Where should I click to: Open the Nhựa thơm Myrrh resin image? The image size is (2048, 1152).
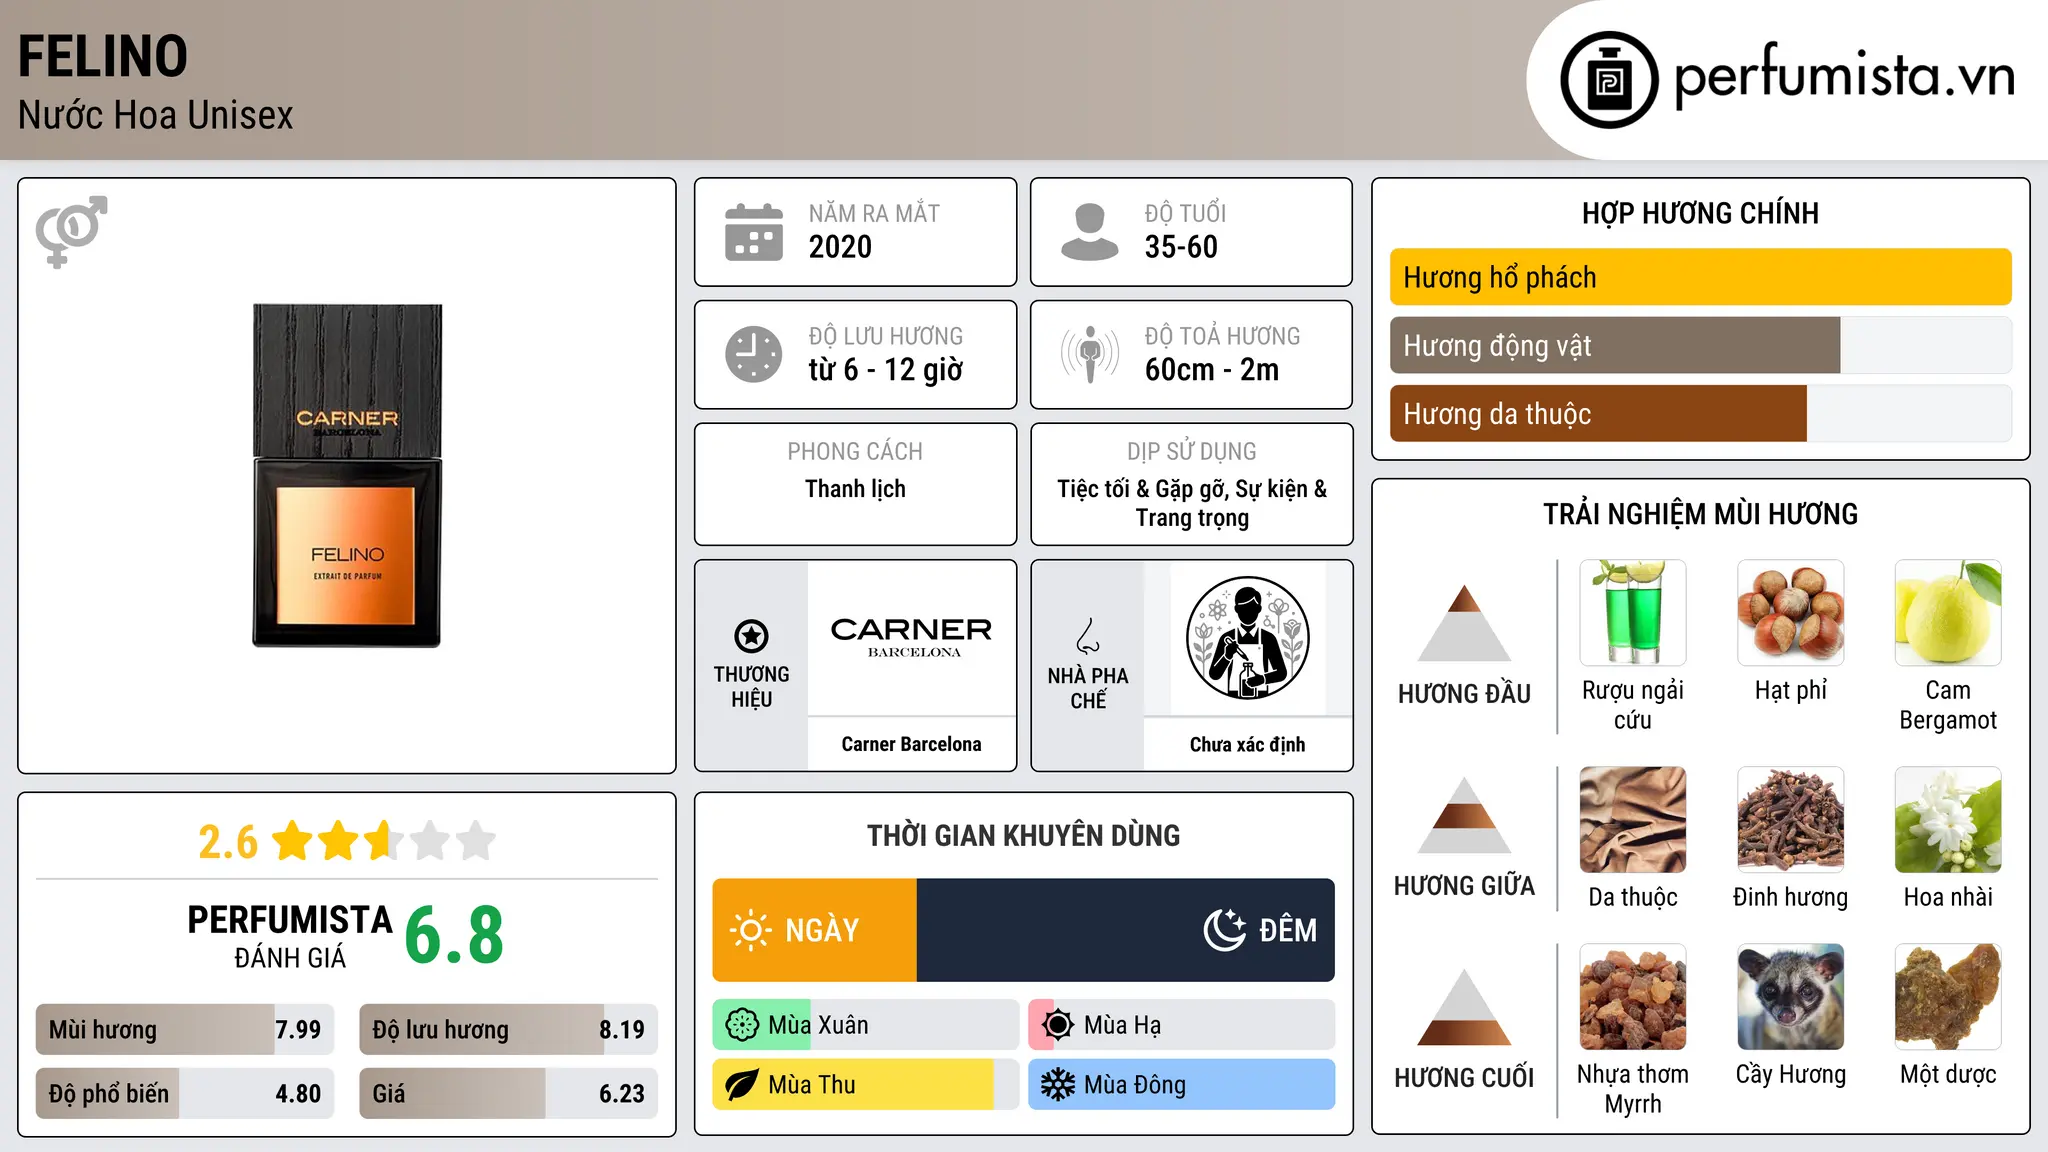[x=1632, y=997]
